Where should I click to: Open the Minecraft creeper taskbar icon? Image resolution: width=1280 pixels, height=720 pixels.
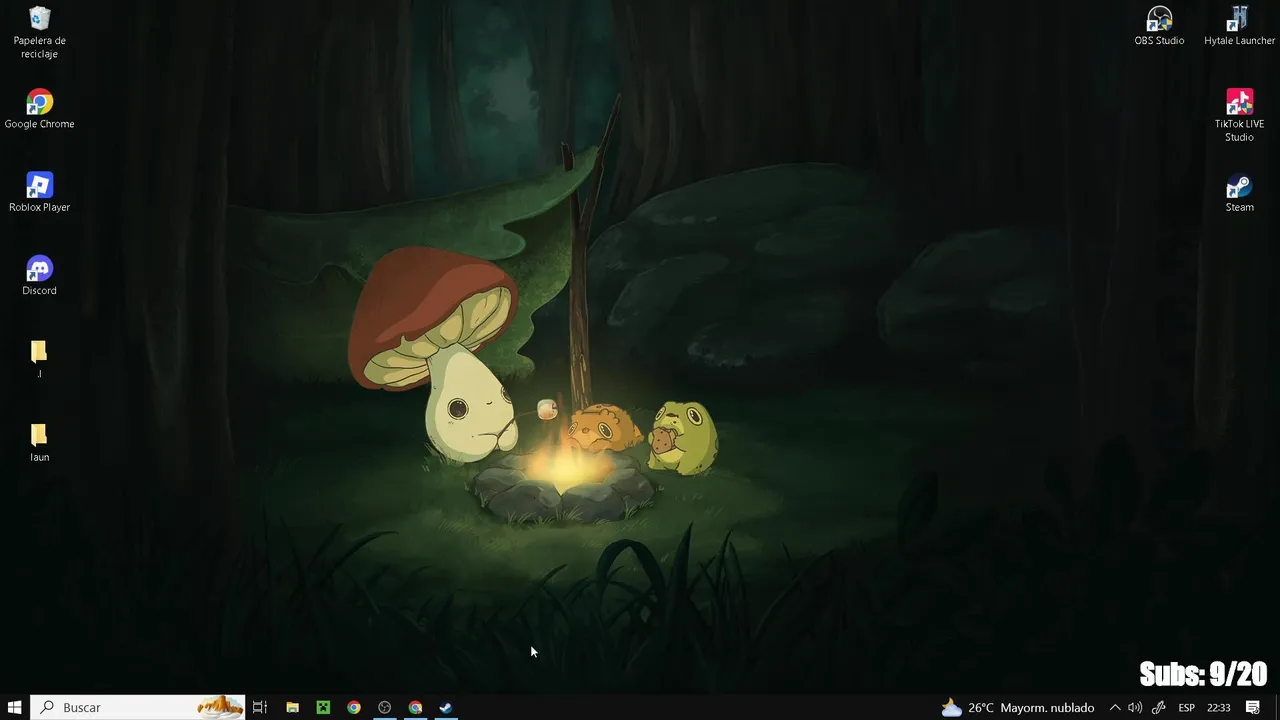click(x=323, y=707)
